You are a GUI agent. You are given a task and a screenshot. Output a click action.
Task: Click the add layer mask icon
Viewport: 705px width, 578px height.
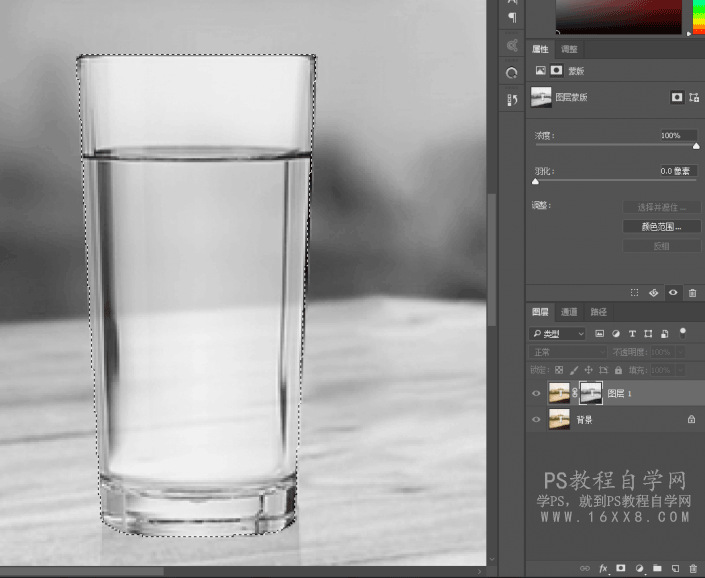coord(620,569)
